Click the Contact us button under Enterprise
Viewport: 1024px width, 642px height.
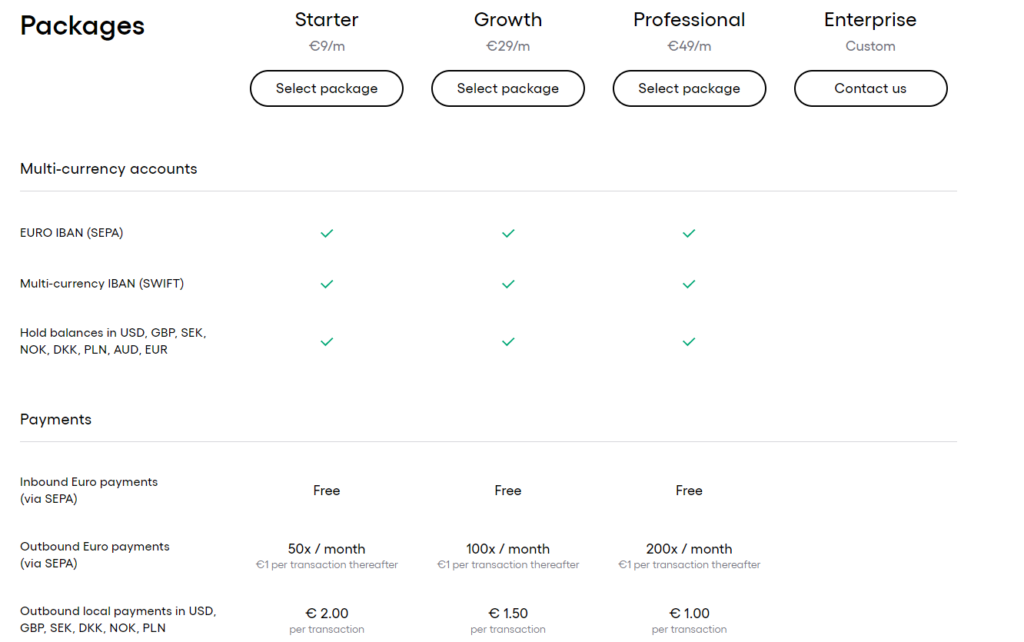(870, 88)
